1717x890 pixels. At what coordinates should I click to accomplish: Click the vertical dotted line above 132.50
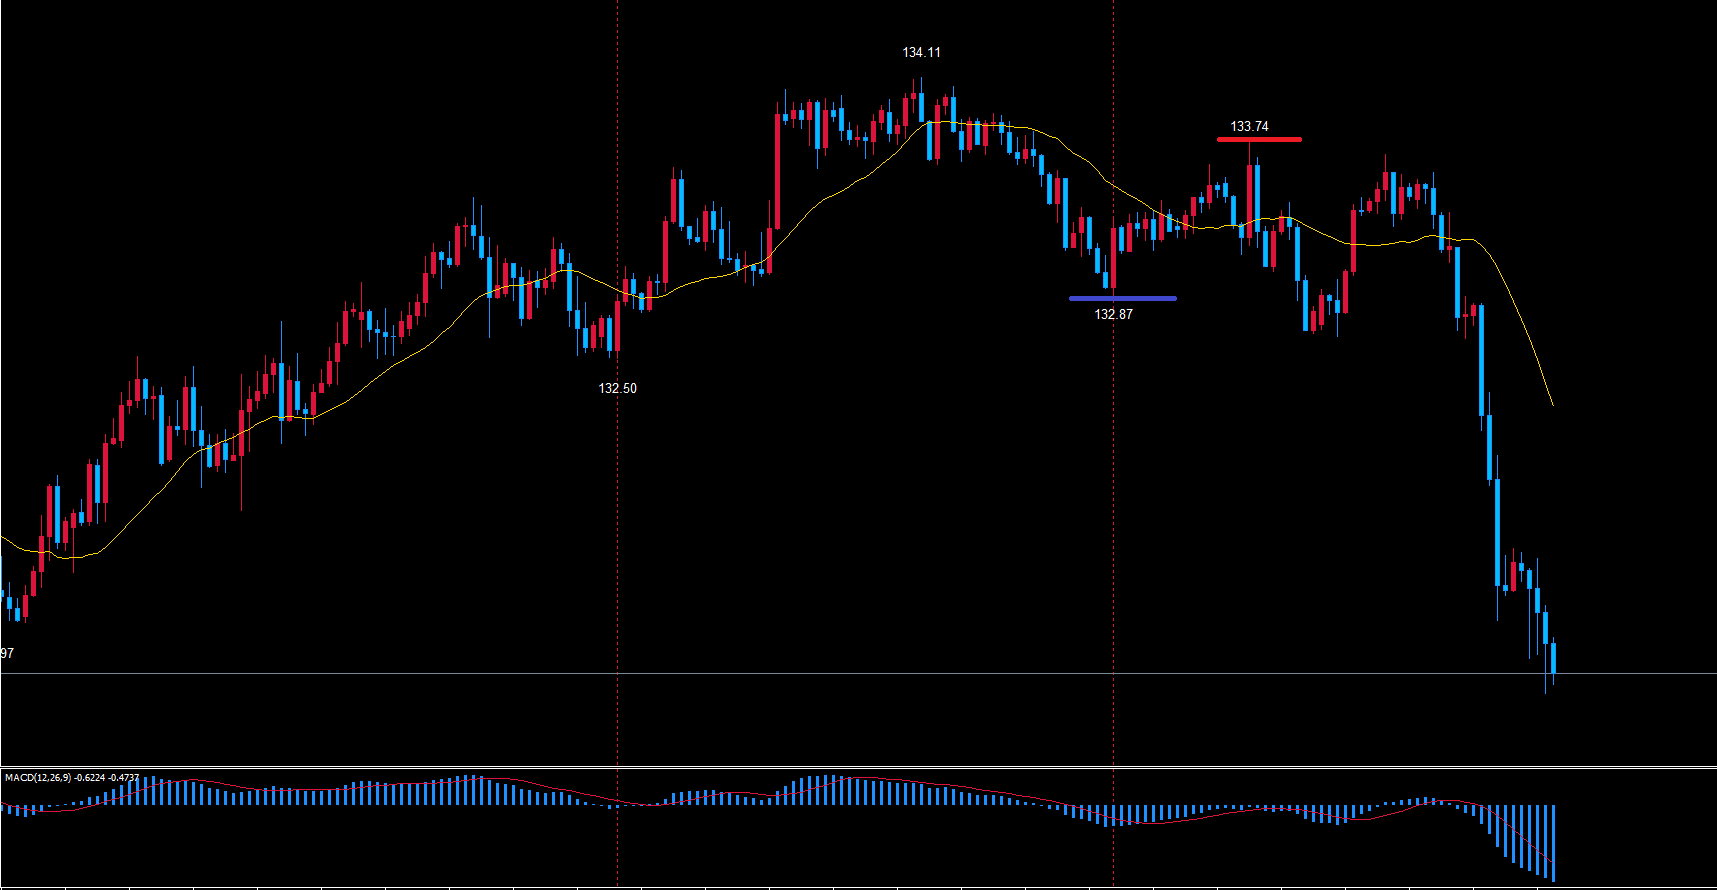[x=617, y=200]
